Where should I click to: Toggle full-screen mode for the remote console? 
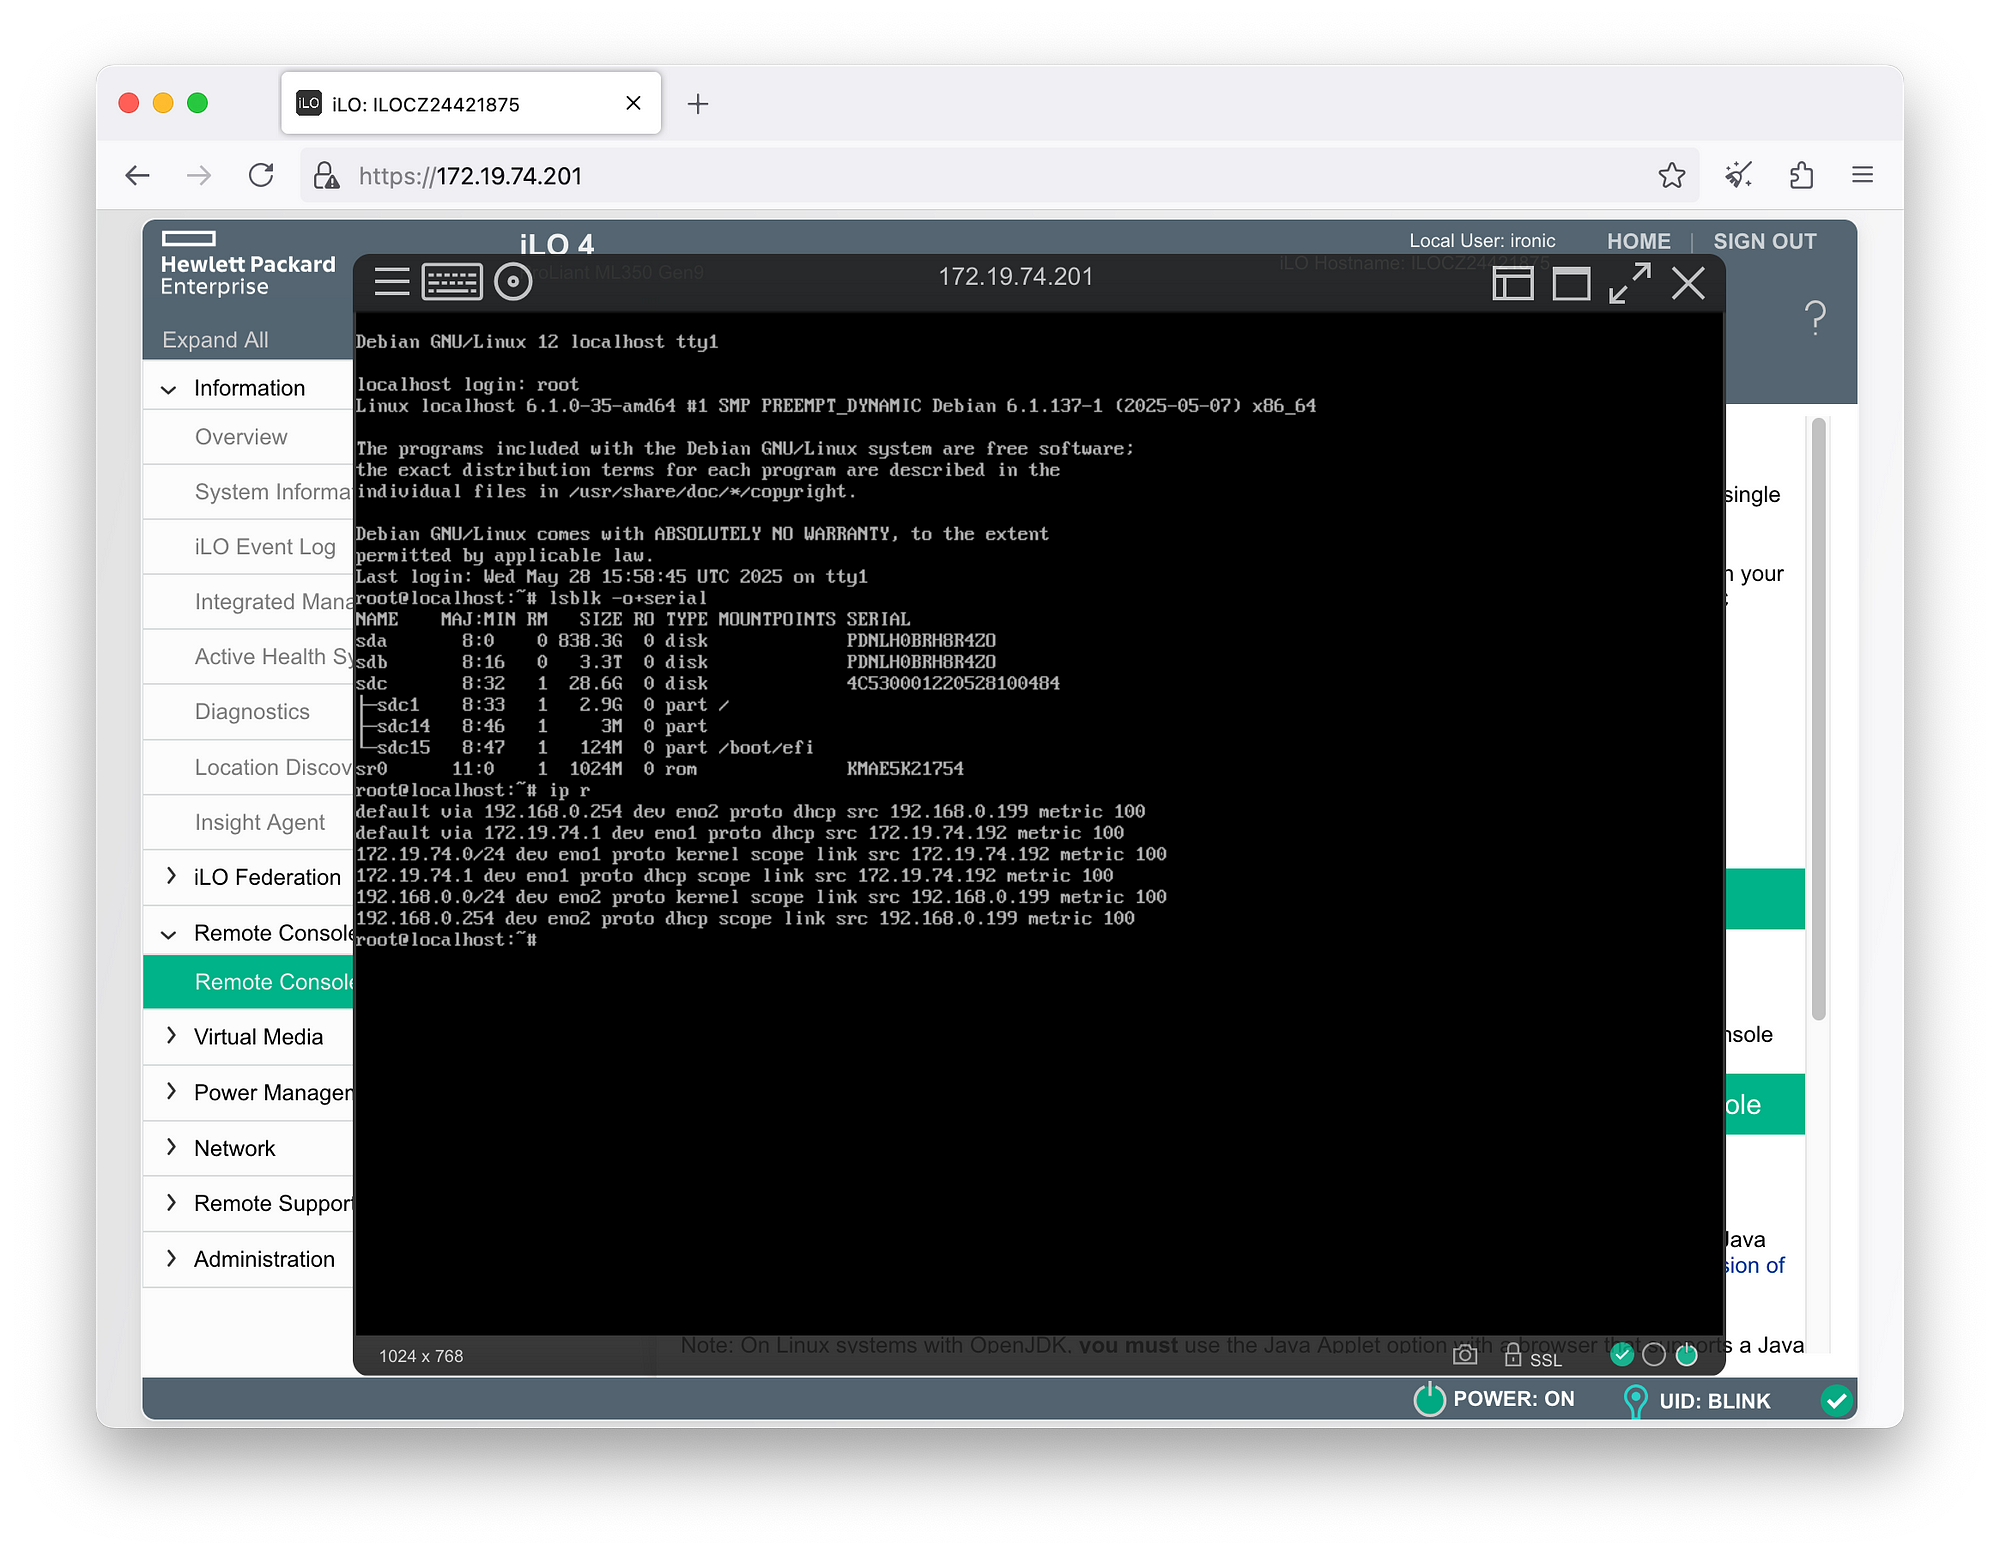(x=1630, y=284)
